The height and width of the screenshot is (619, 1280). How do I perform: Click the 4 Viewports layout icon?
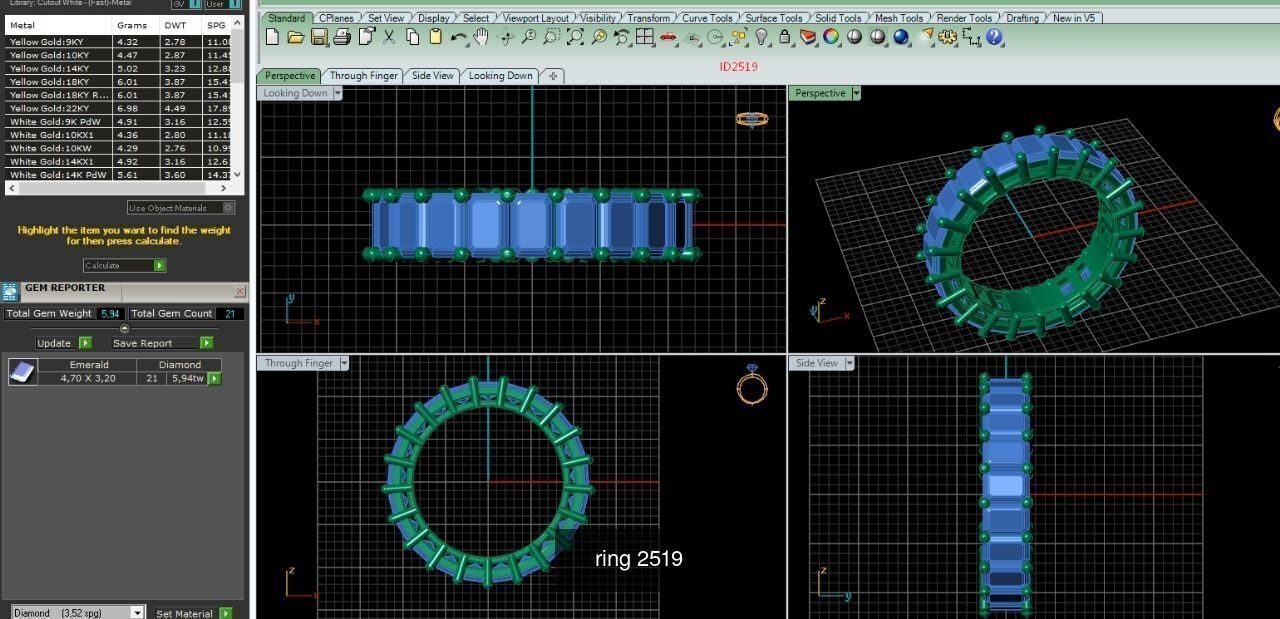click(x=645, y=37)
